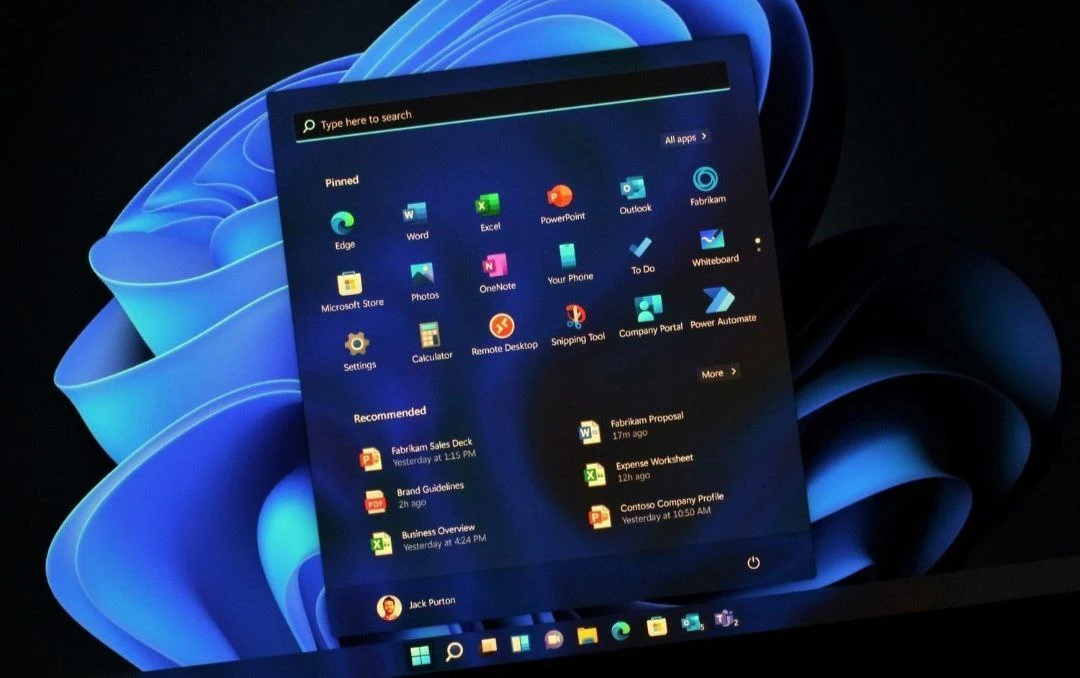
Task: Open the Company Portal app
Action: click(x=650, y=316)
